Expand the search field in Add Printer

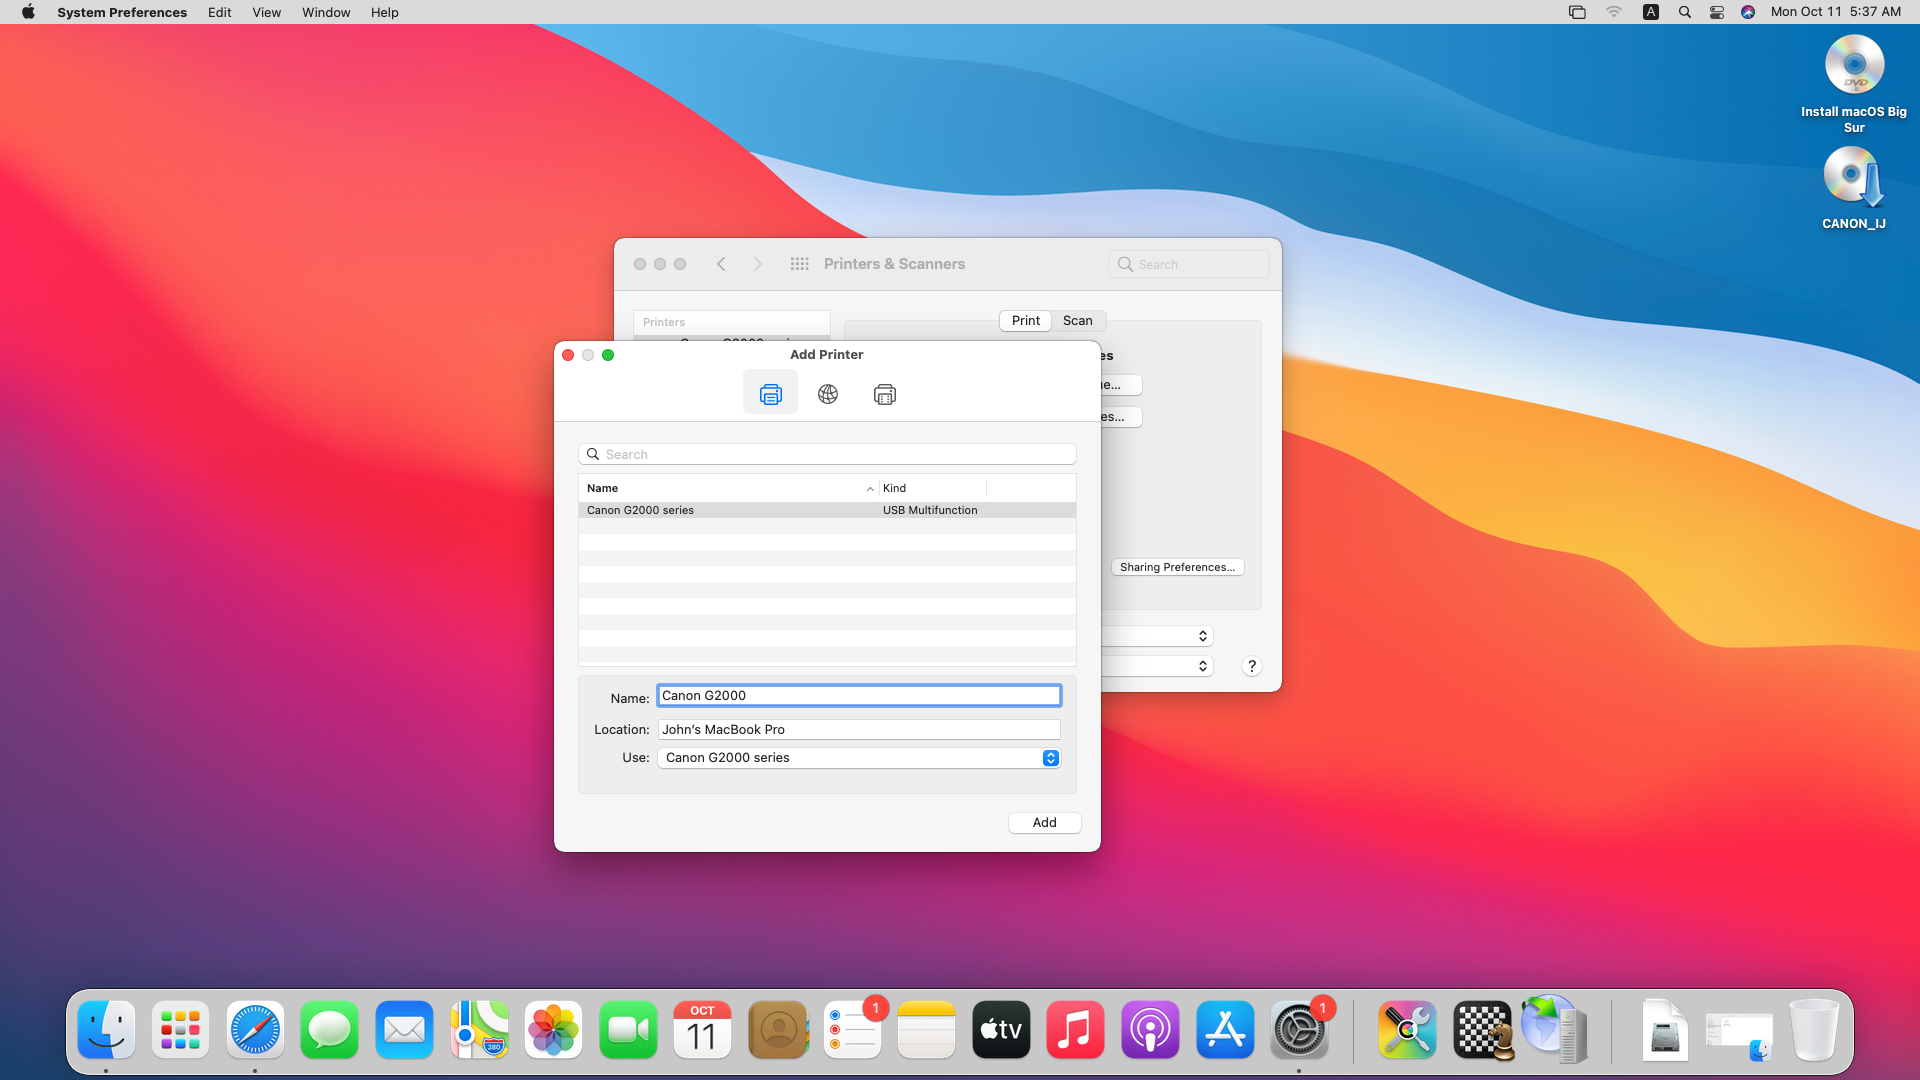(x=827, y=452)
